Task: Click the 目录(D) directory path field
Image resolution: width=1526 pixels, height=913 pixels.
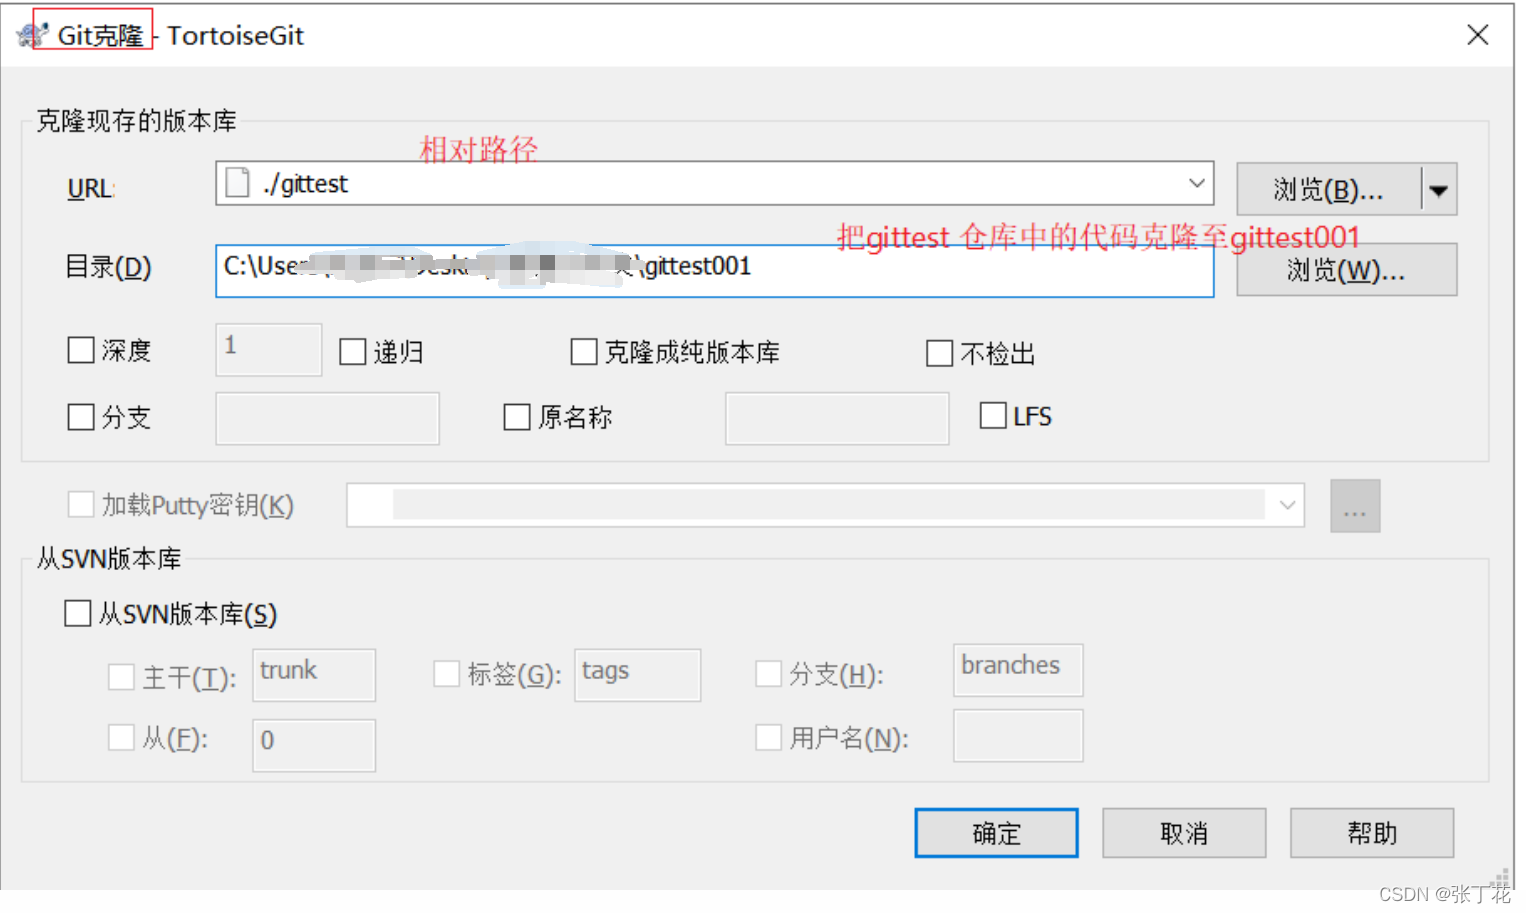Action: pyautogui.click(x=714, y=270)
